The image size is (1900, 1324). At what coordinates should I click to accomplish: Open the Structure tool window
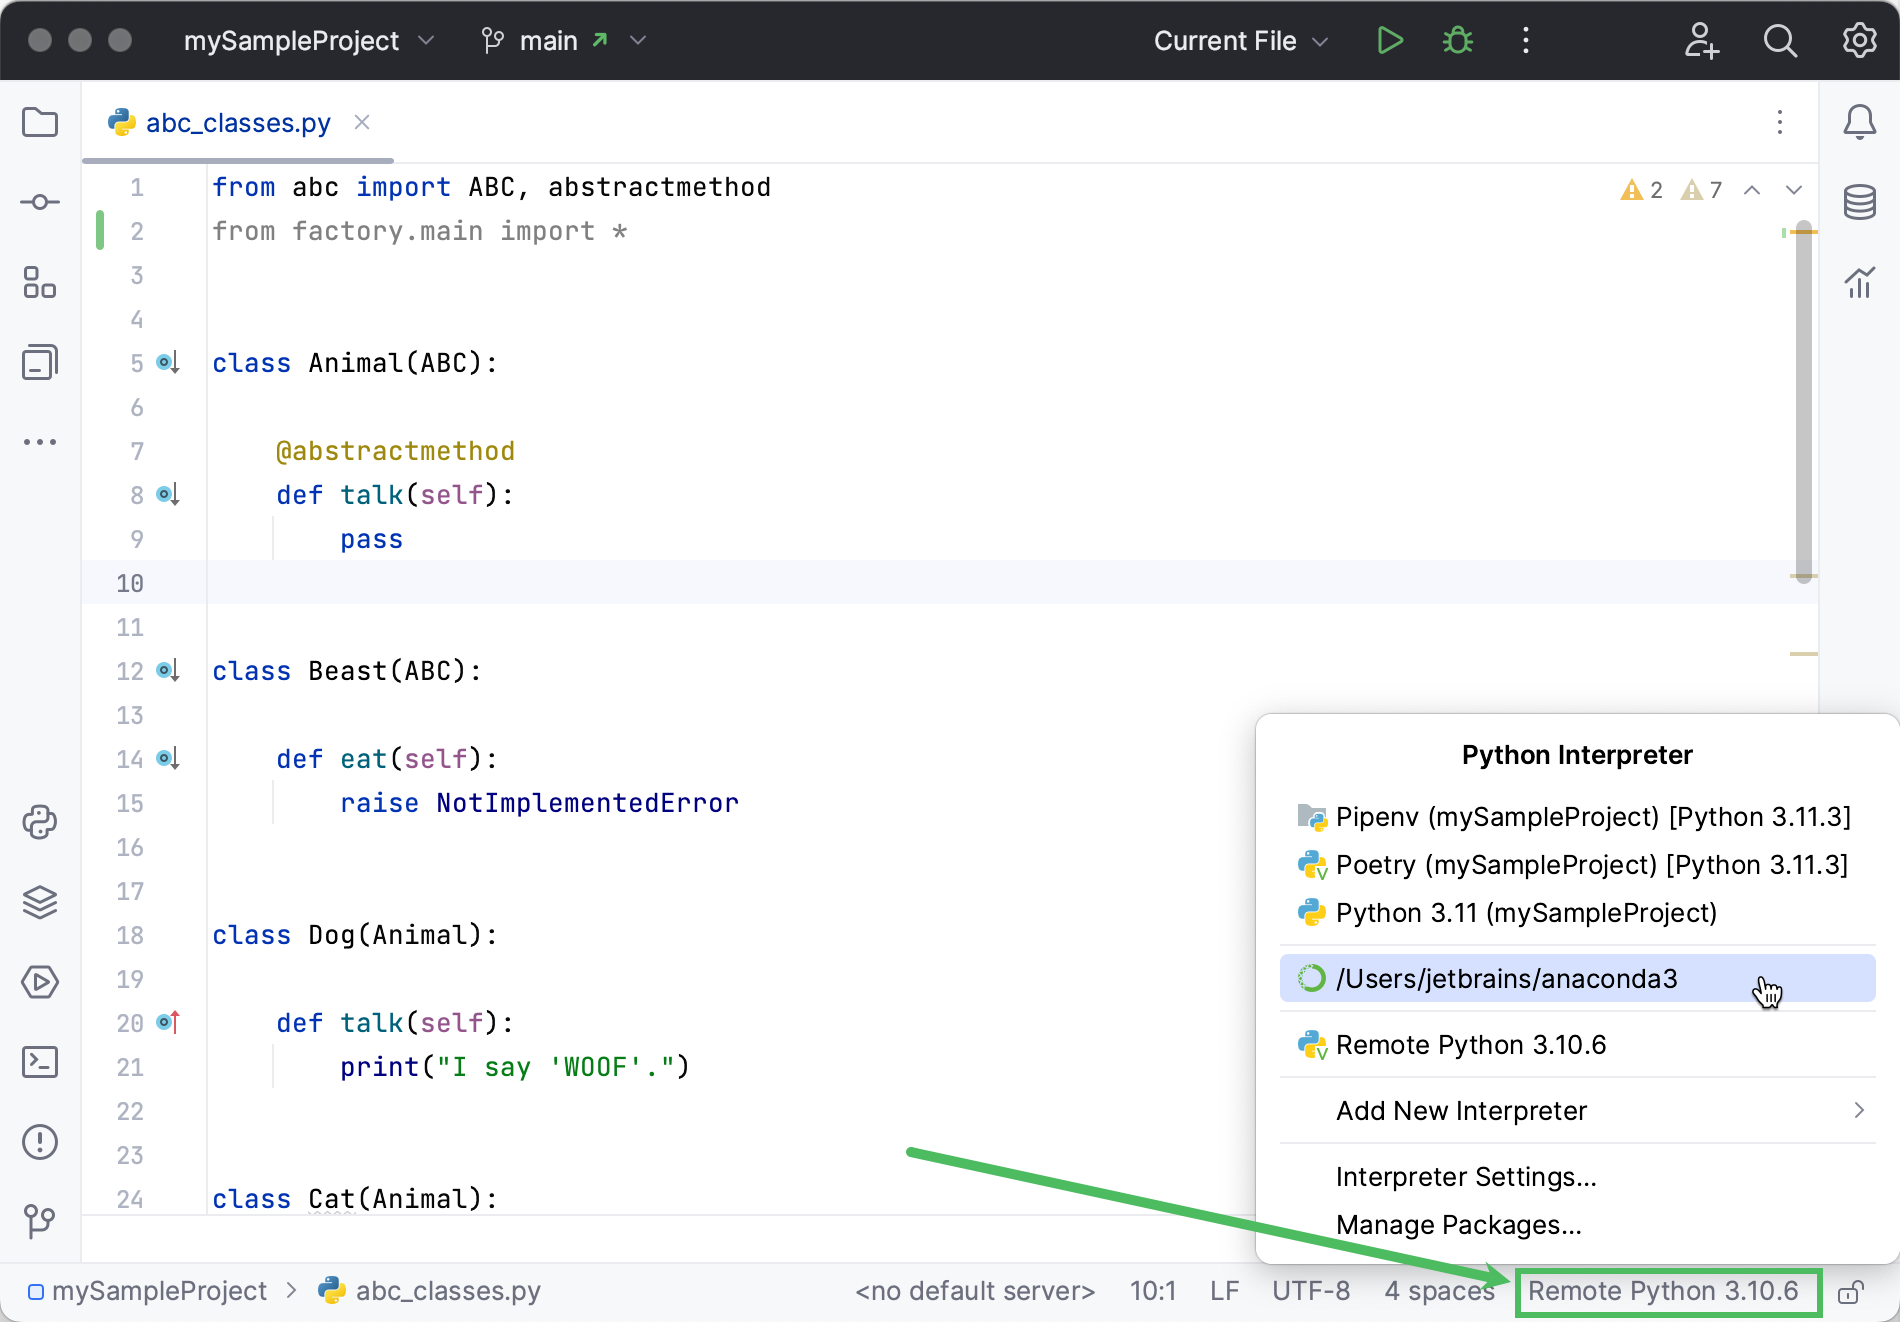point(40,283)
